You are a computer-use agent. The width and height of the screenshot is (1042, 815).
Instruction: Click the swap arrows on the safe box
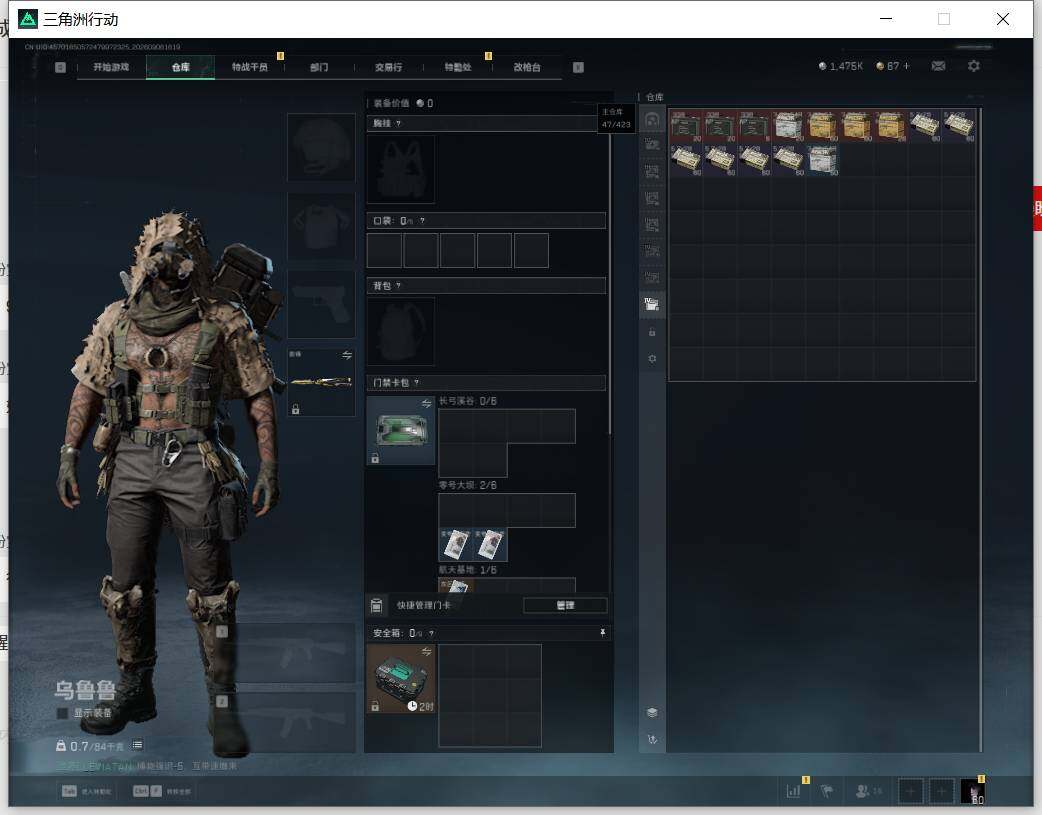point(426,651)
